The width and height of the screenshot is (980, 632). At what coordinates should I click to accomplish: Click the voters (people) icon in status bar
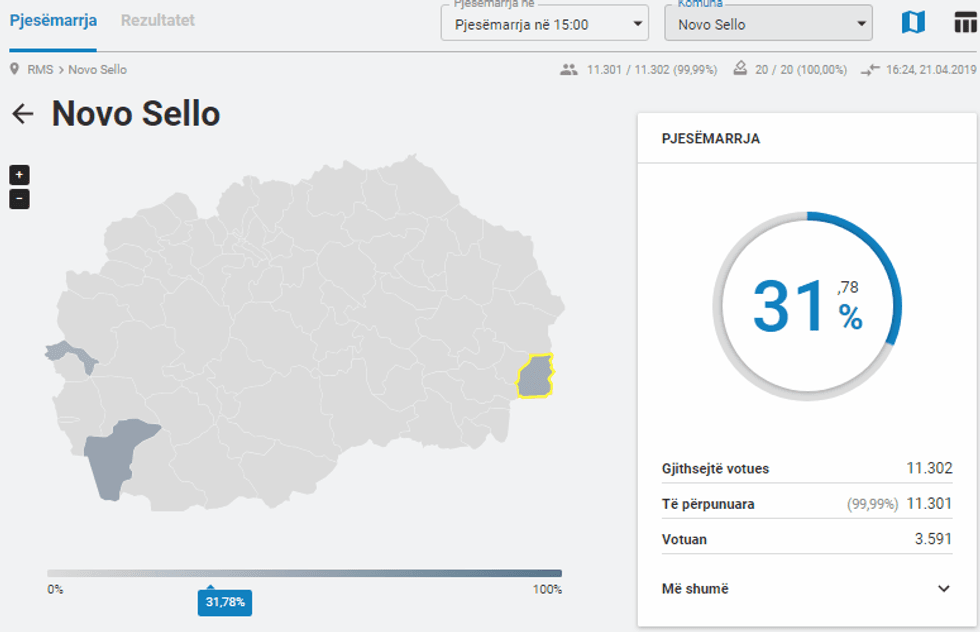point(568,69)
